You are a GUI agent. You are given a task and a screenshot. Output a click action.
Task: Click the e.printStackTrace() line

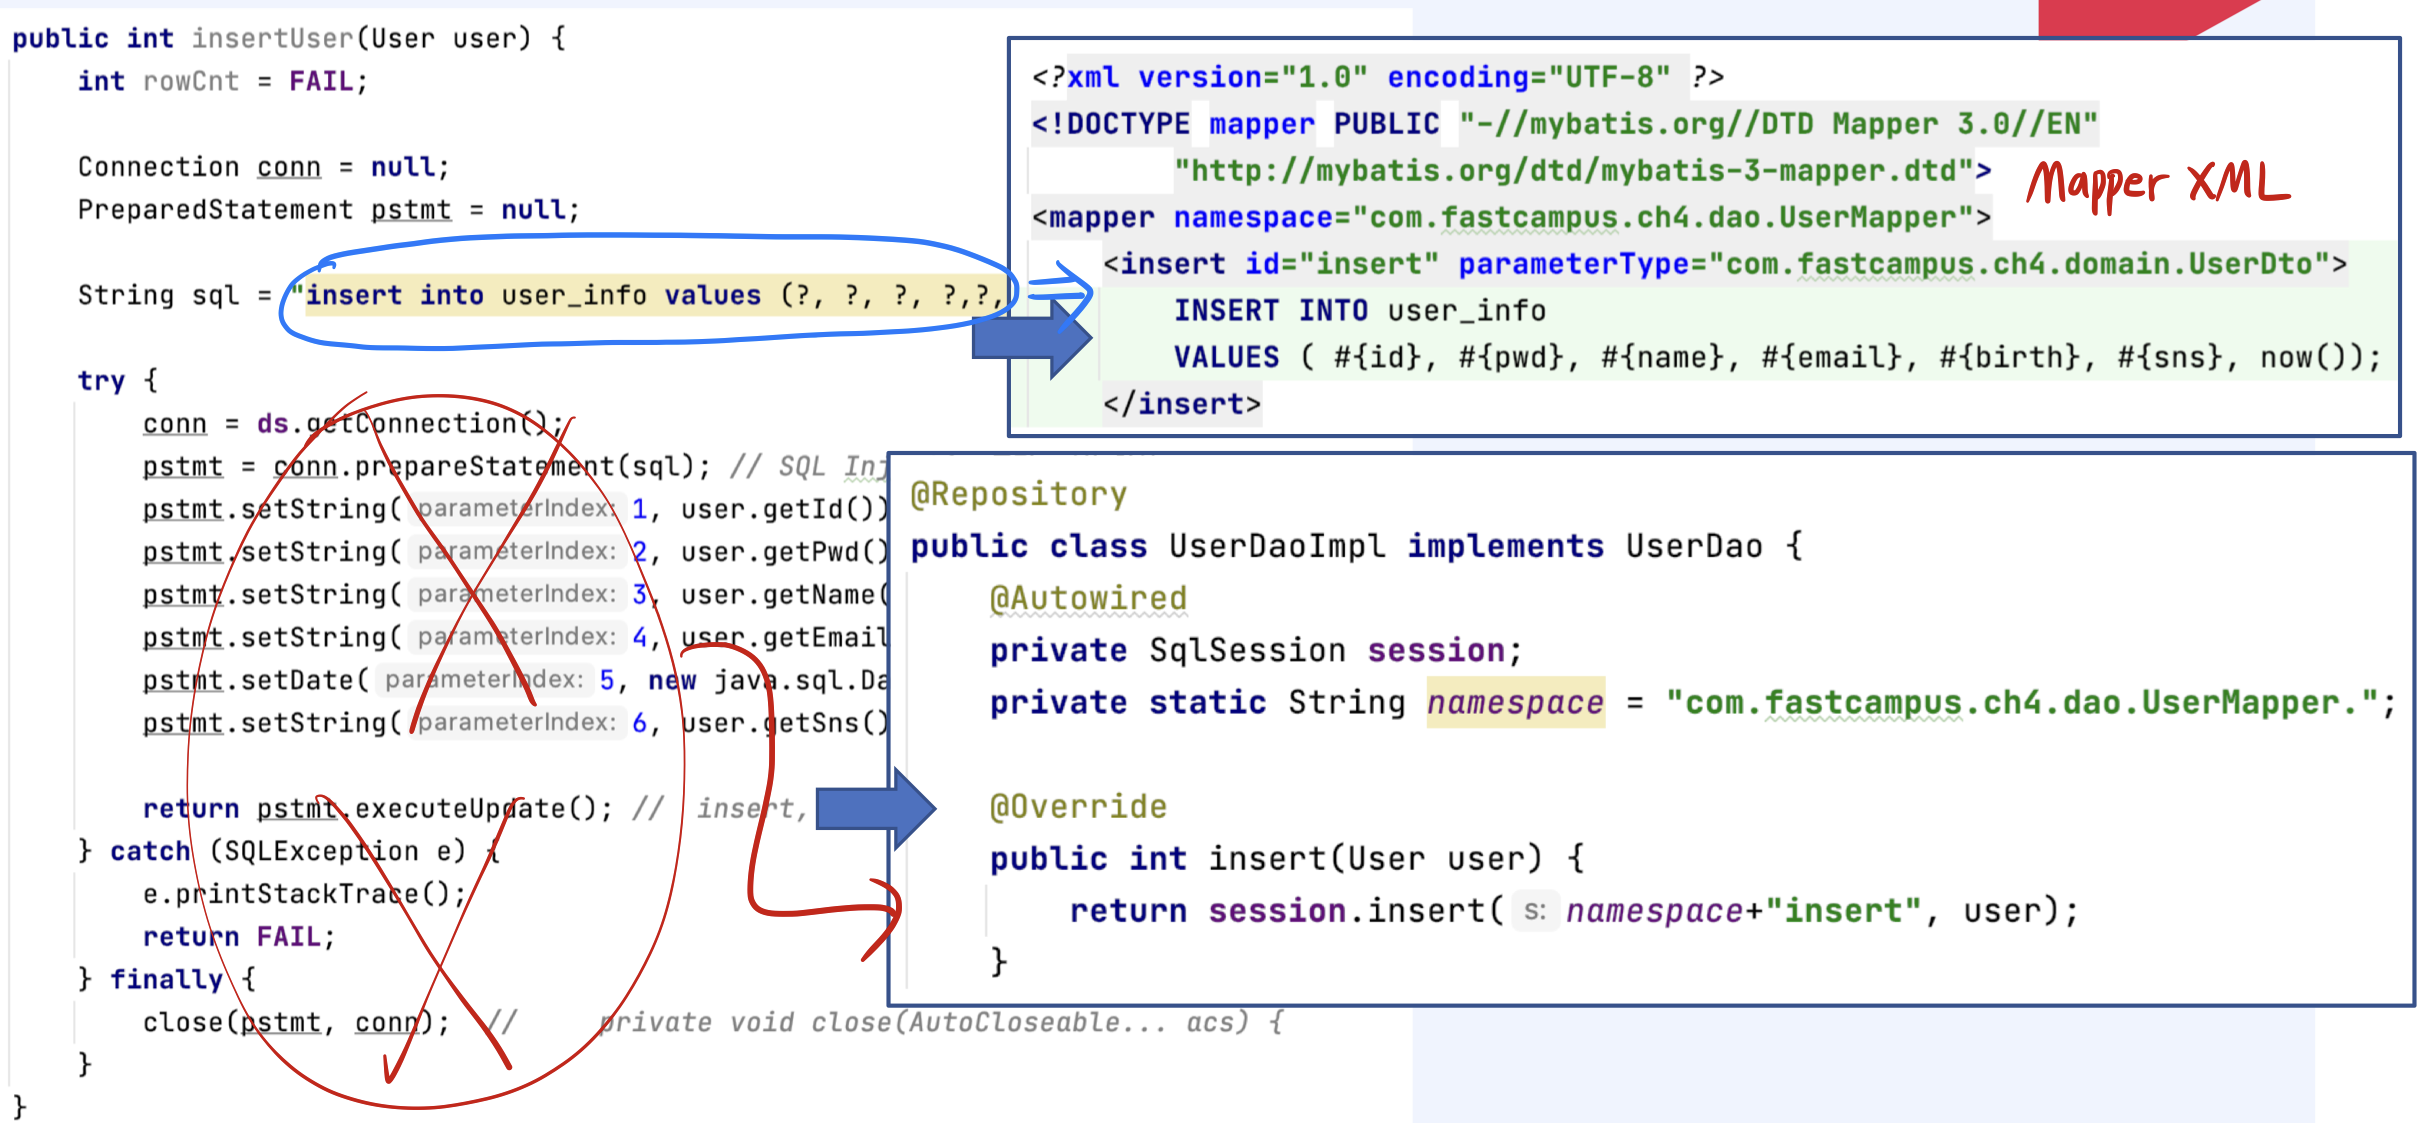coord(304,894)
